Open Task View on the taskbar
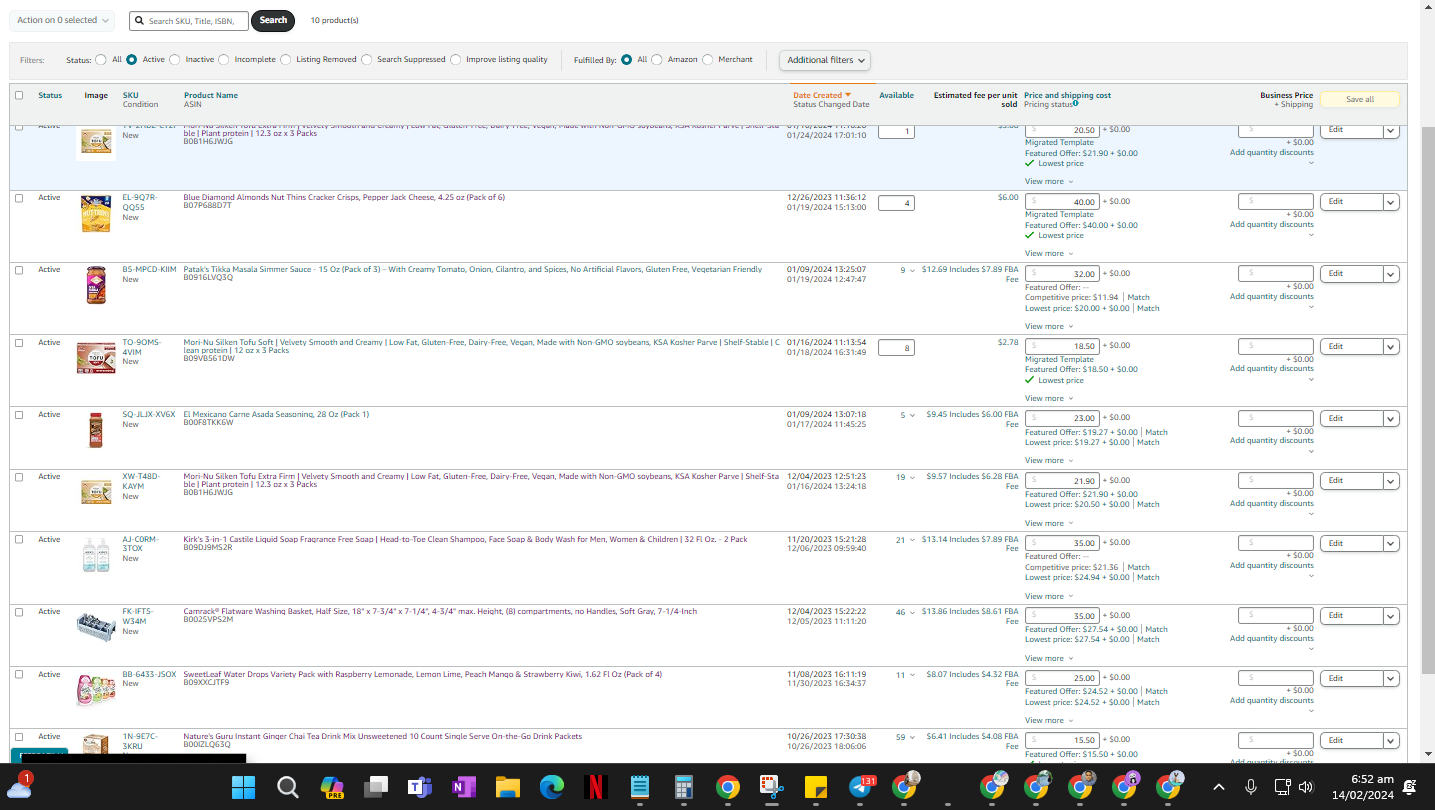Screen dimensions: 1435x810 376,788
